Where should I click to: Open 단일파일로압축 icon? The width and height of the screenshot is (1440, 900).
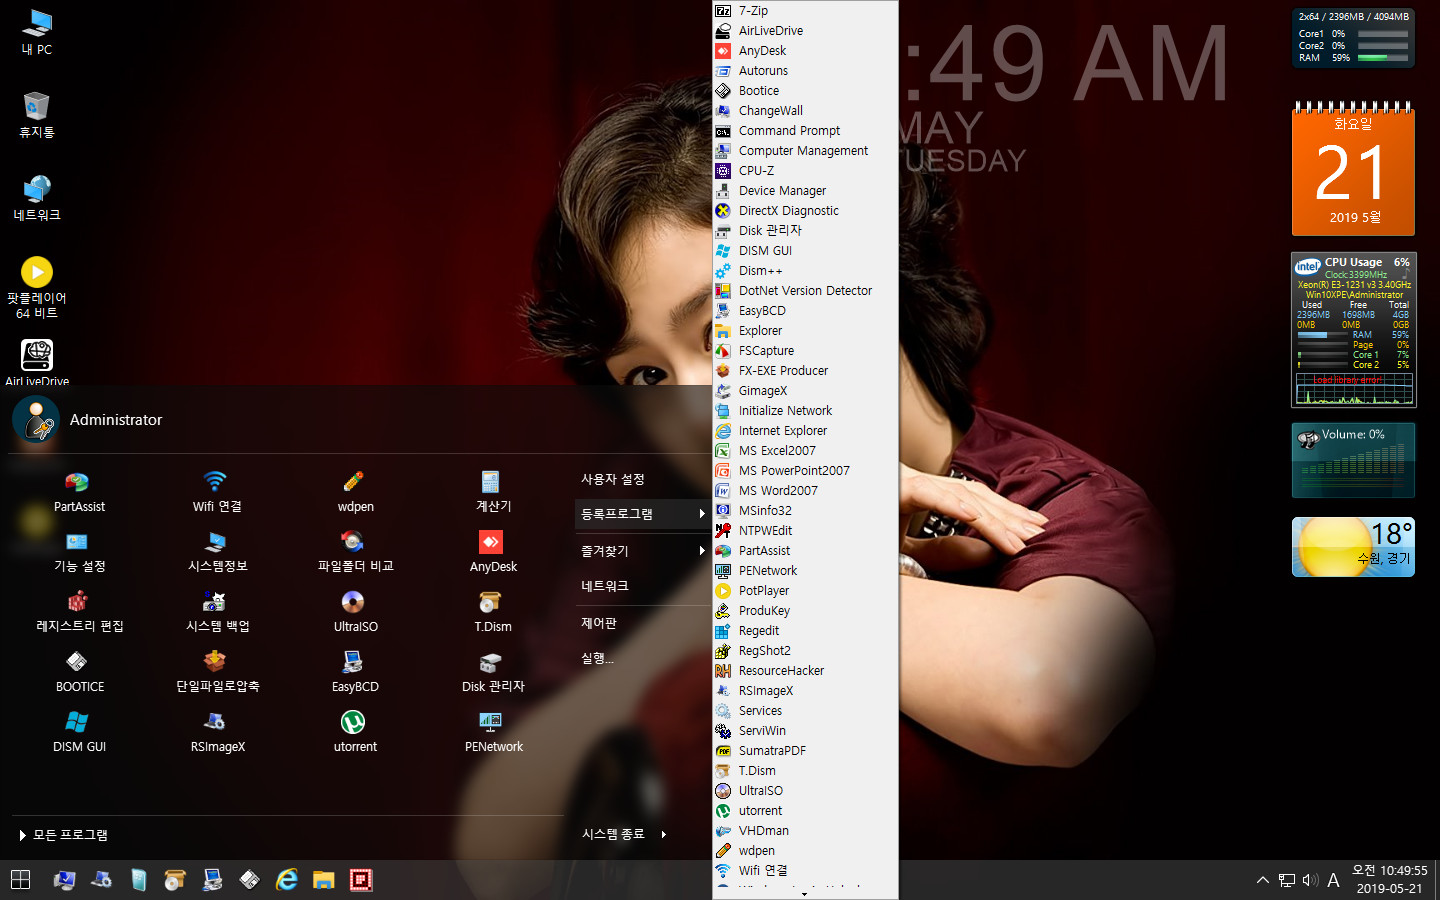tap(217, 672)
